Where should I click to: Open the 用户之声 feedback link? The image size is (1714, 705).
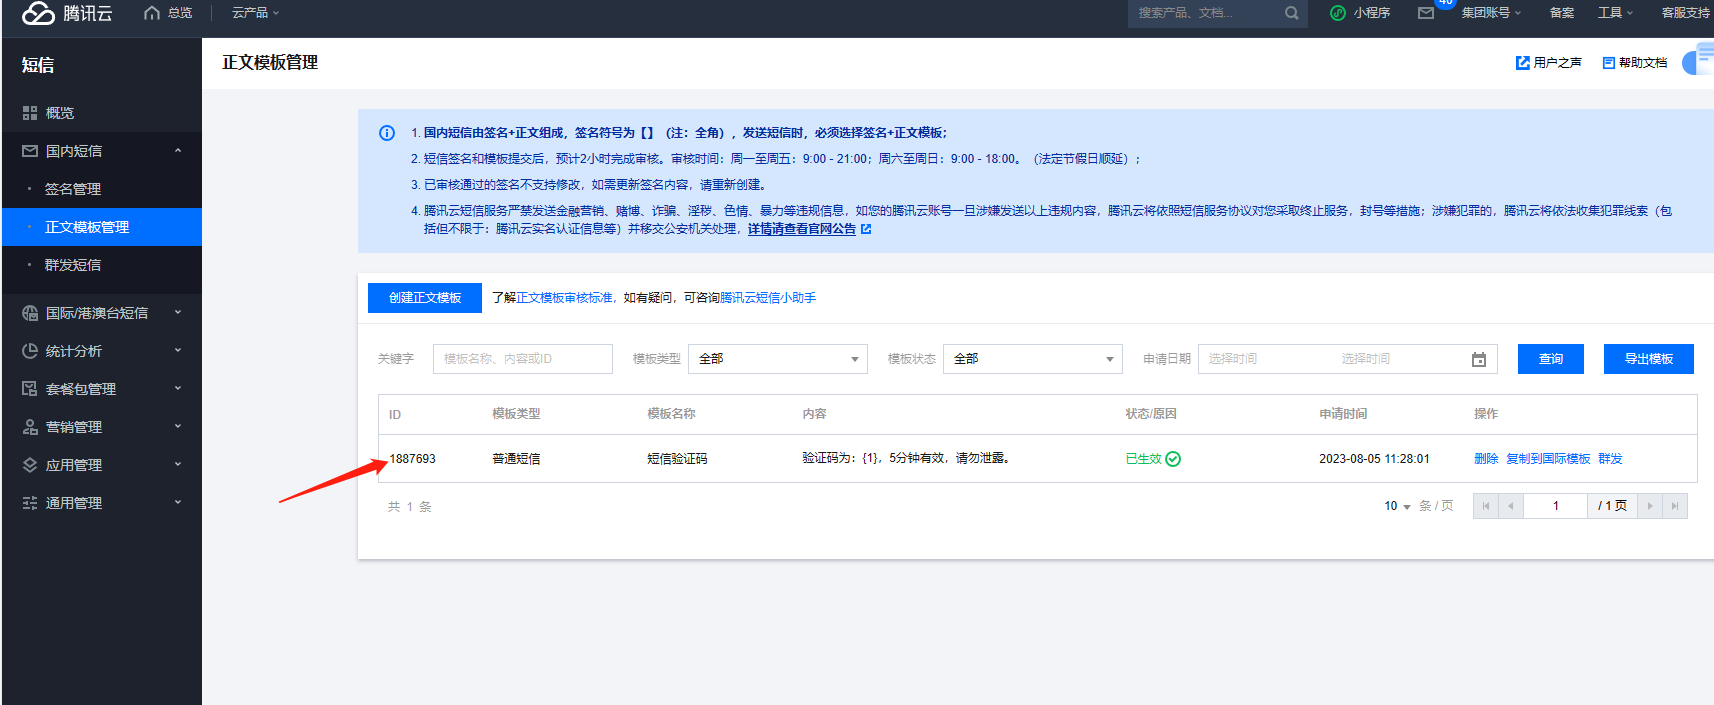1548,63
